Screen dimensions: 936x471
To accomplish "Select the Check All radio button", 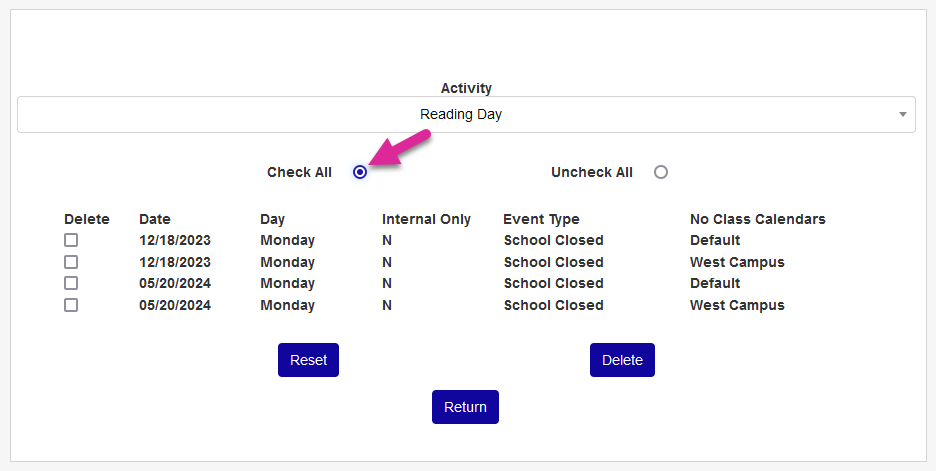I will click(x=360, y=172).
